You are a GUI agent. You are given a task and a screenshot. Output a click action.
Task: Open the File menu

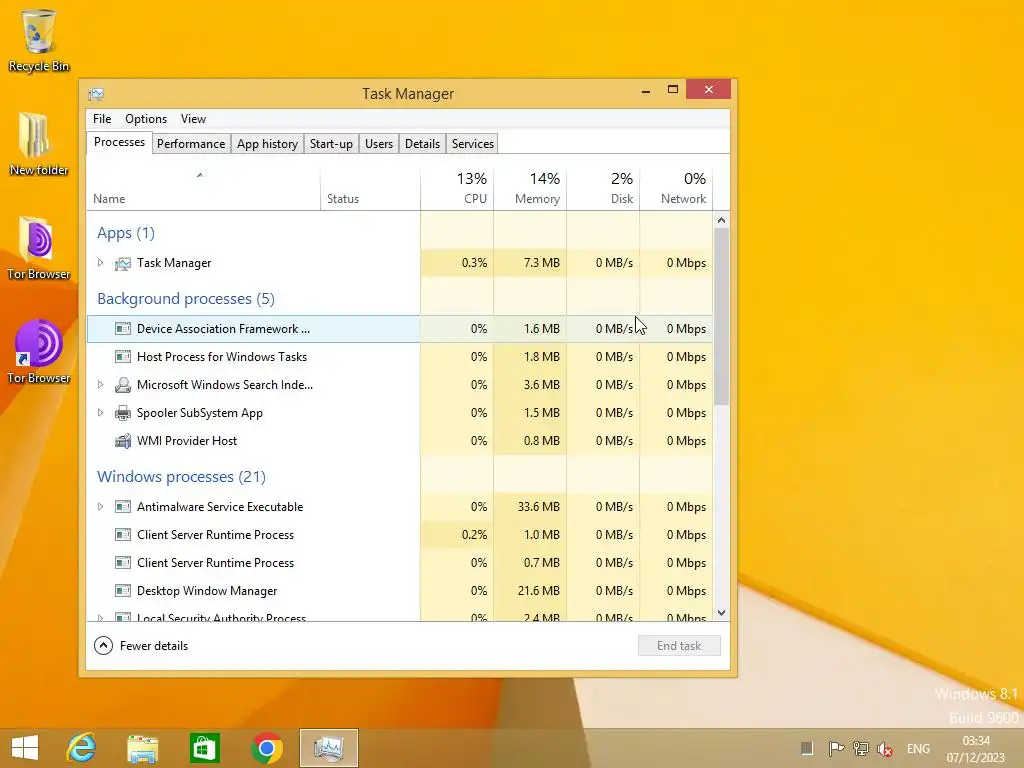(x=102, y=119)
